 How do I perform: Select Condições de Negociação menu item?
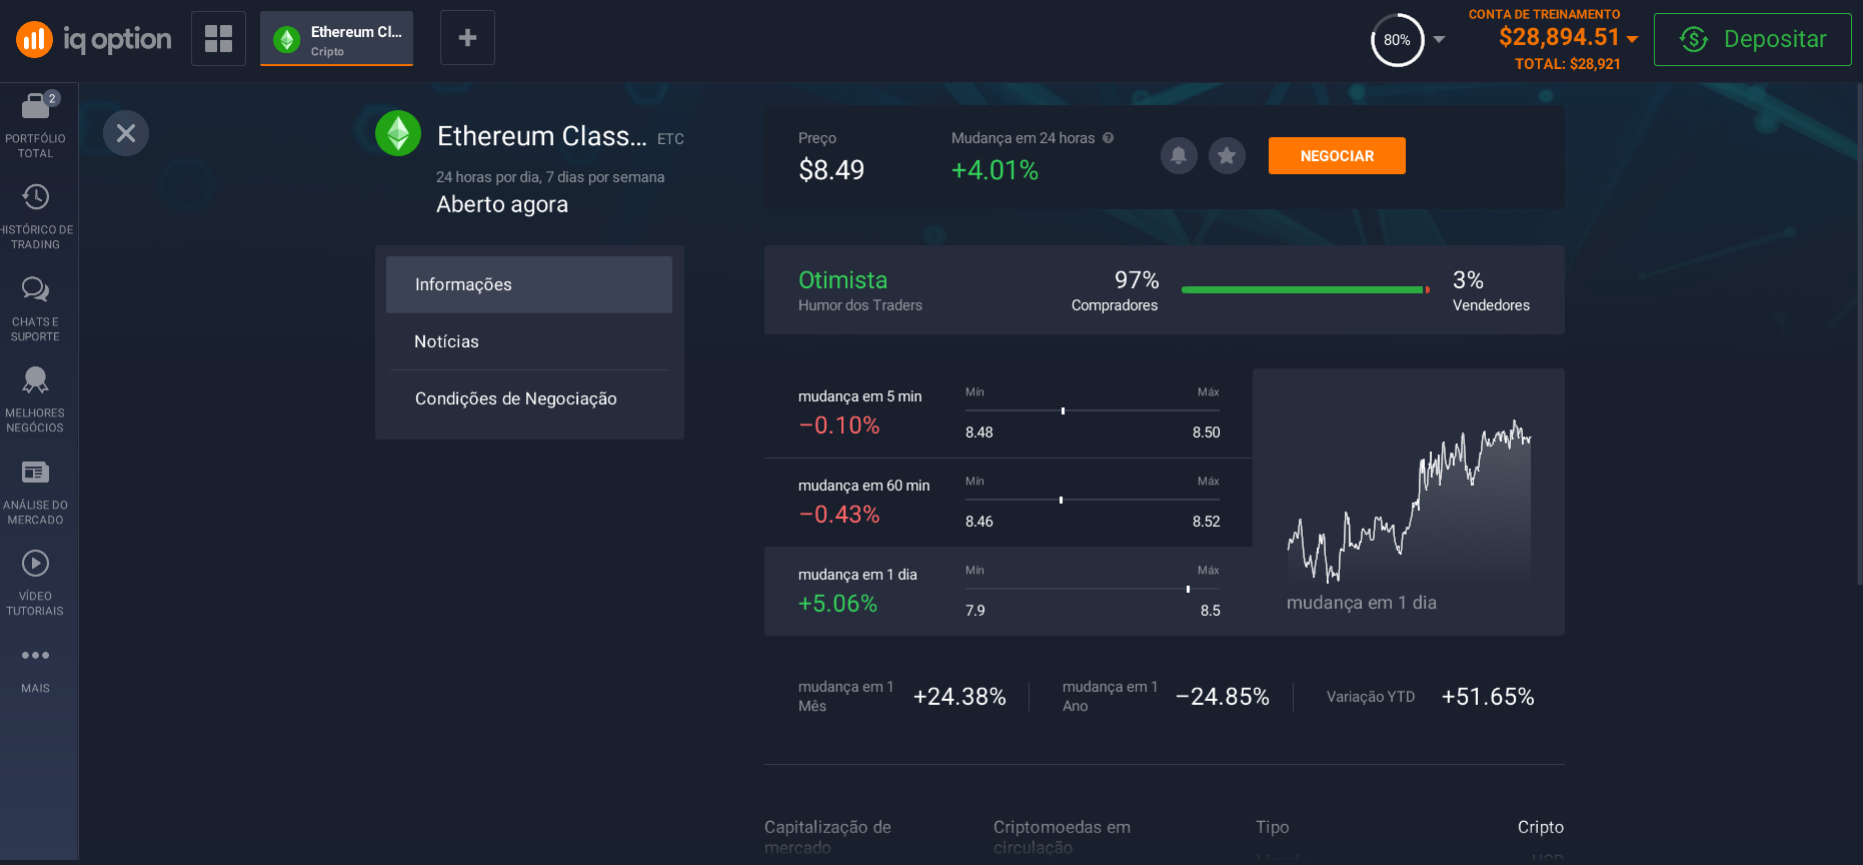coord(529,399)
